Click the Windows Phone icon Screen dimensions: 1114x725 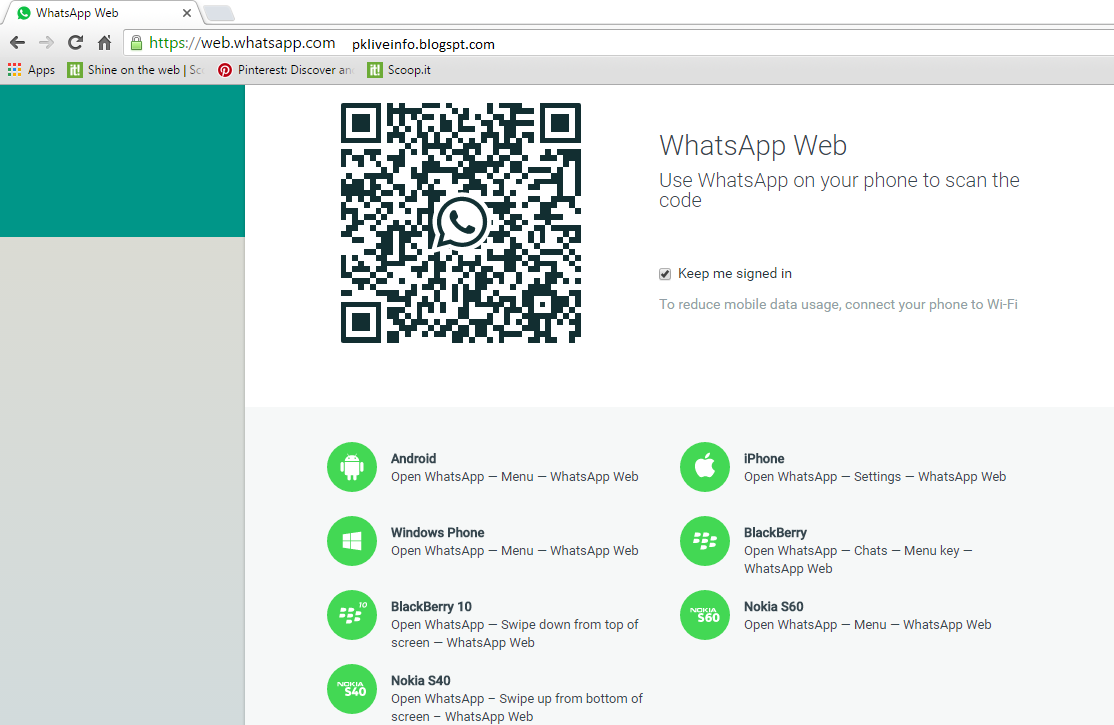tap(352, 541)
